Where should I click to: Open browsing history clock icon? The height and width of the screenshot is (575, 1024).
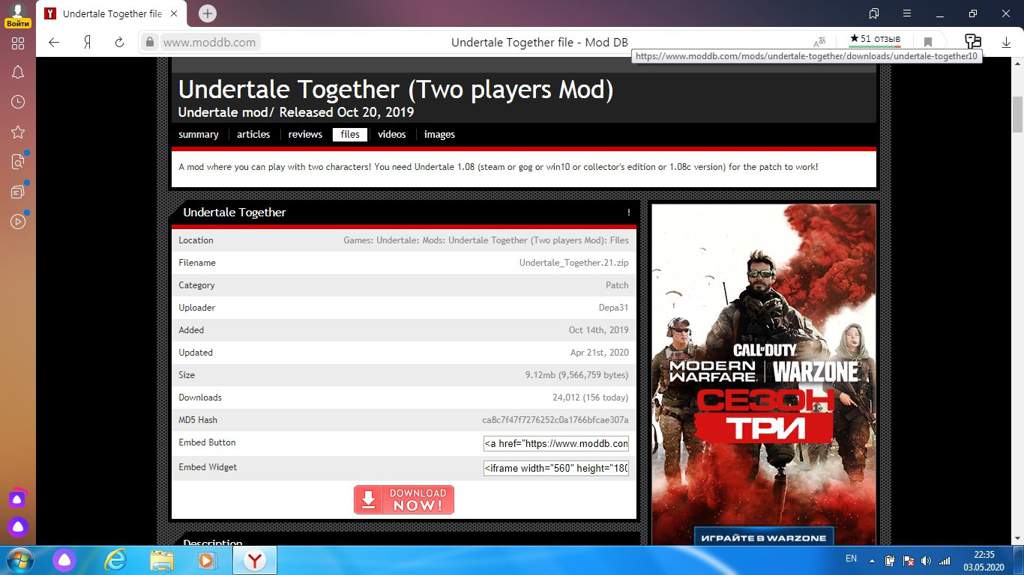[x=18, y=102]
